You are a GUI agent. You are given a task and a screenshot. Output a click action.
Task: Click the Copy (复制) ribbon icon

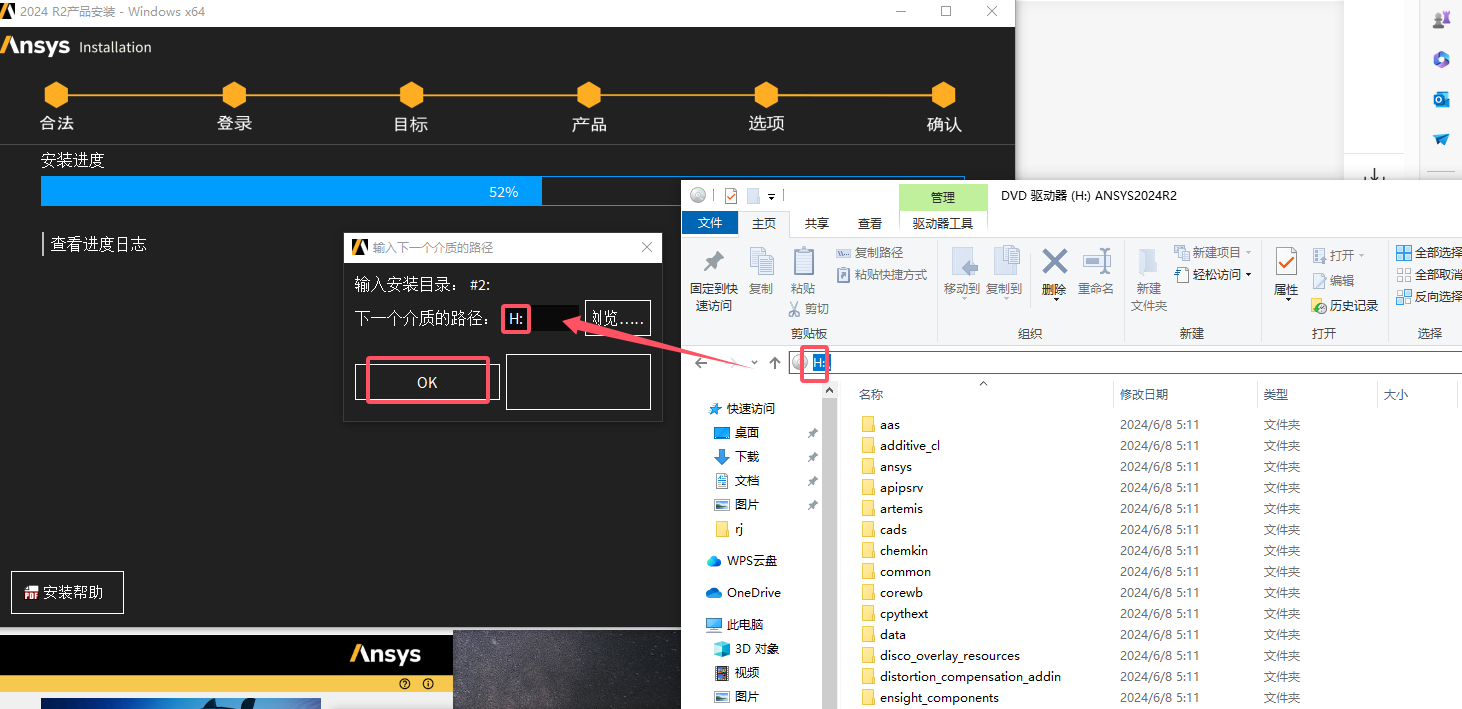click(x=762, y=268)
